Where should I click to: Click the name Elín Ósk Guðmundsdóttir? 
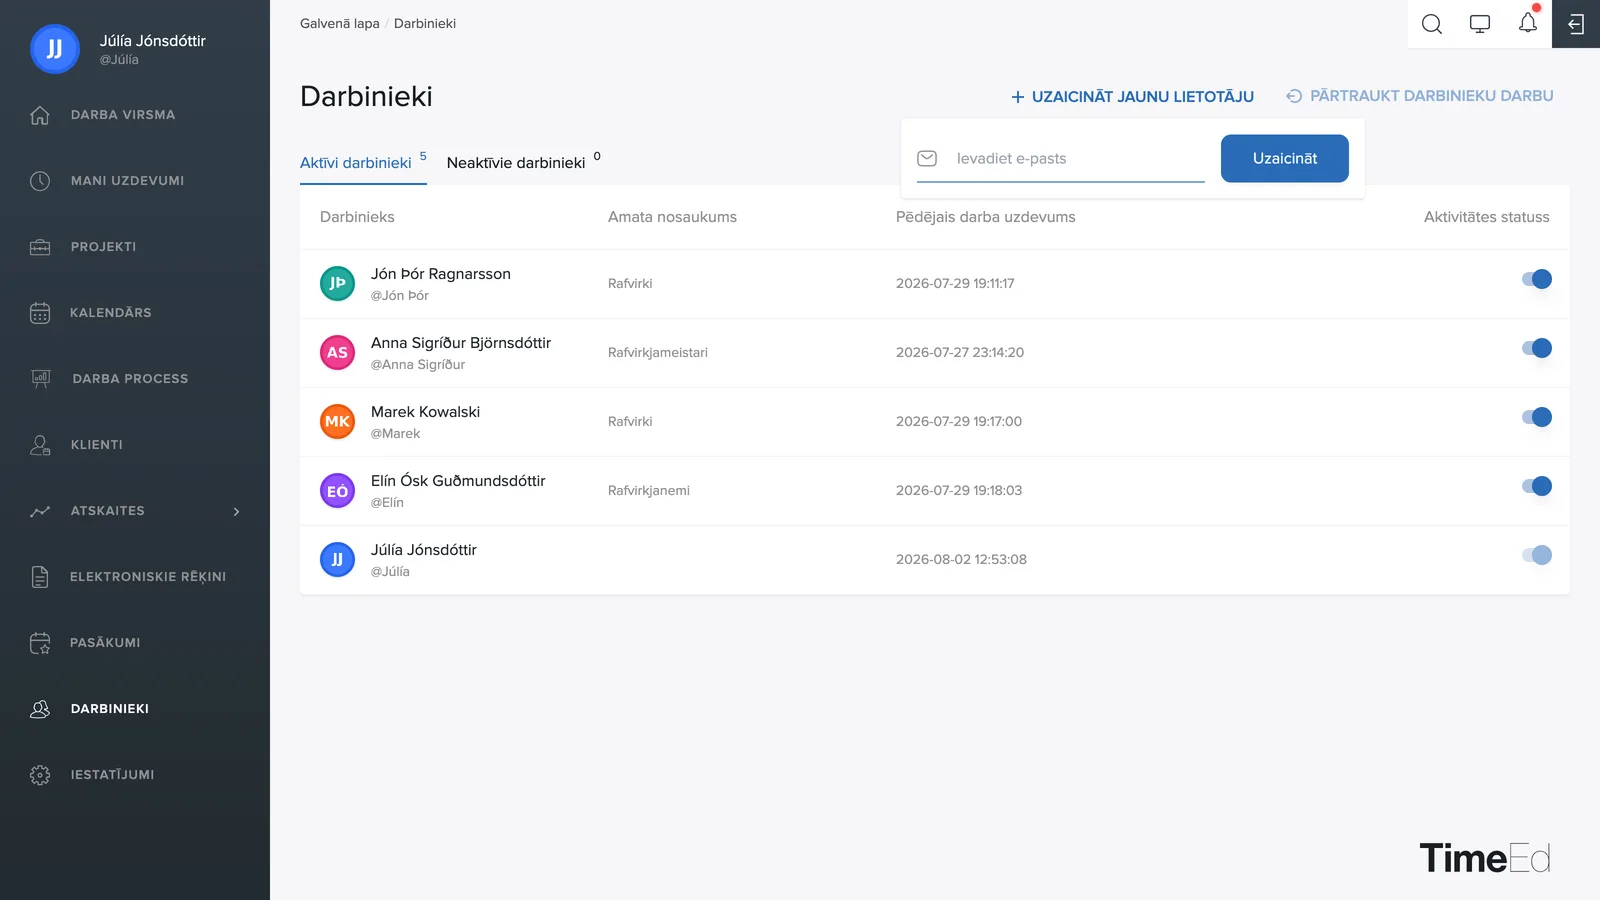point(458,481)
